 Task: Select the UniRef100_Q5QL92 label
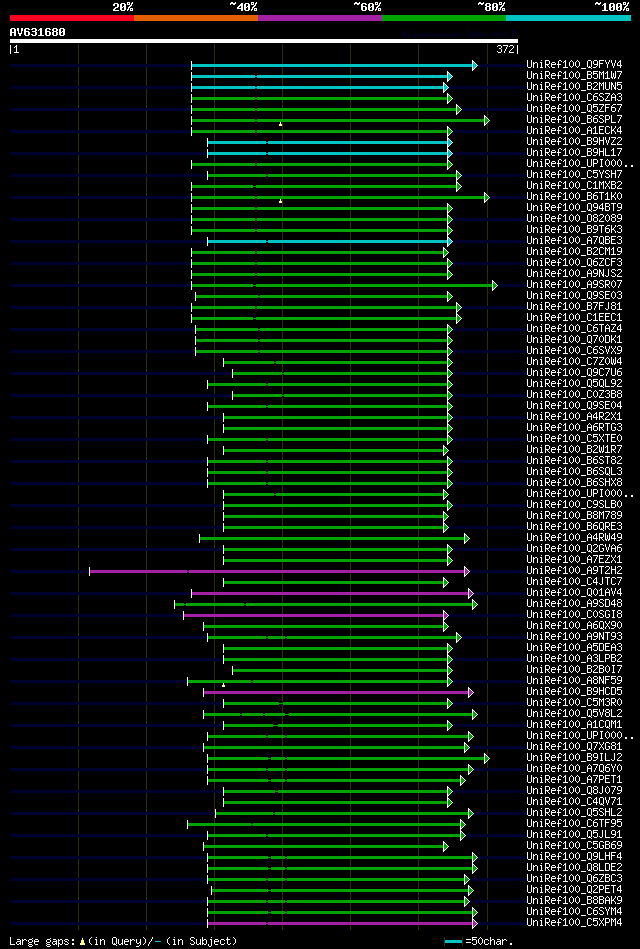574,383
